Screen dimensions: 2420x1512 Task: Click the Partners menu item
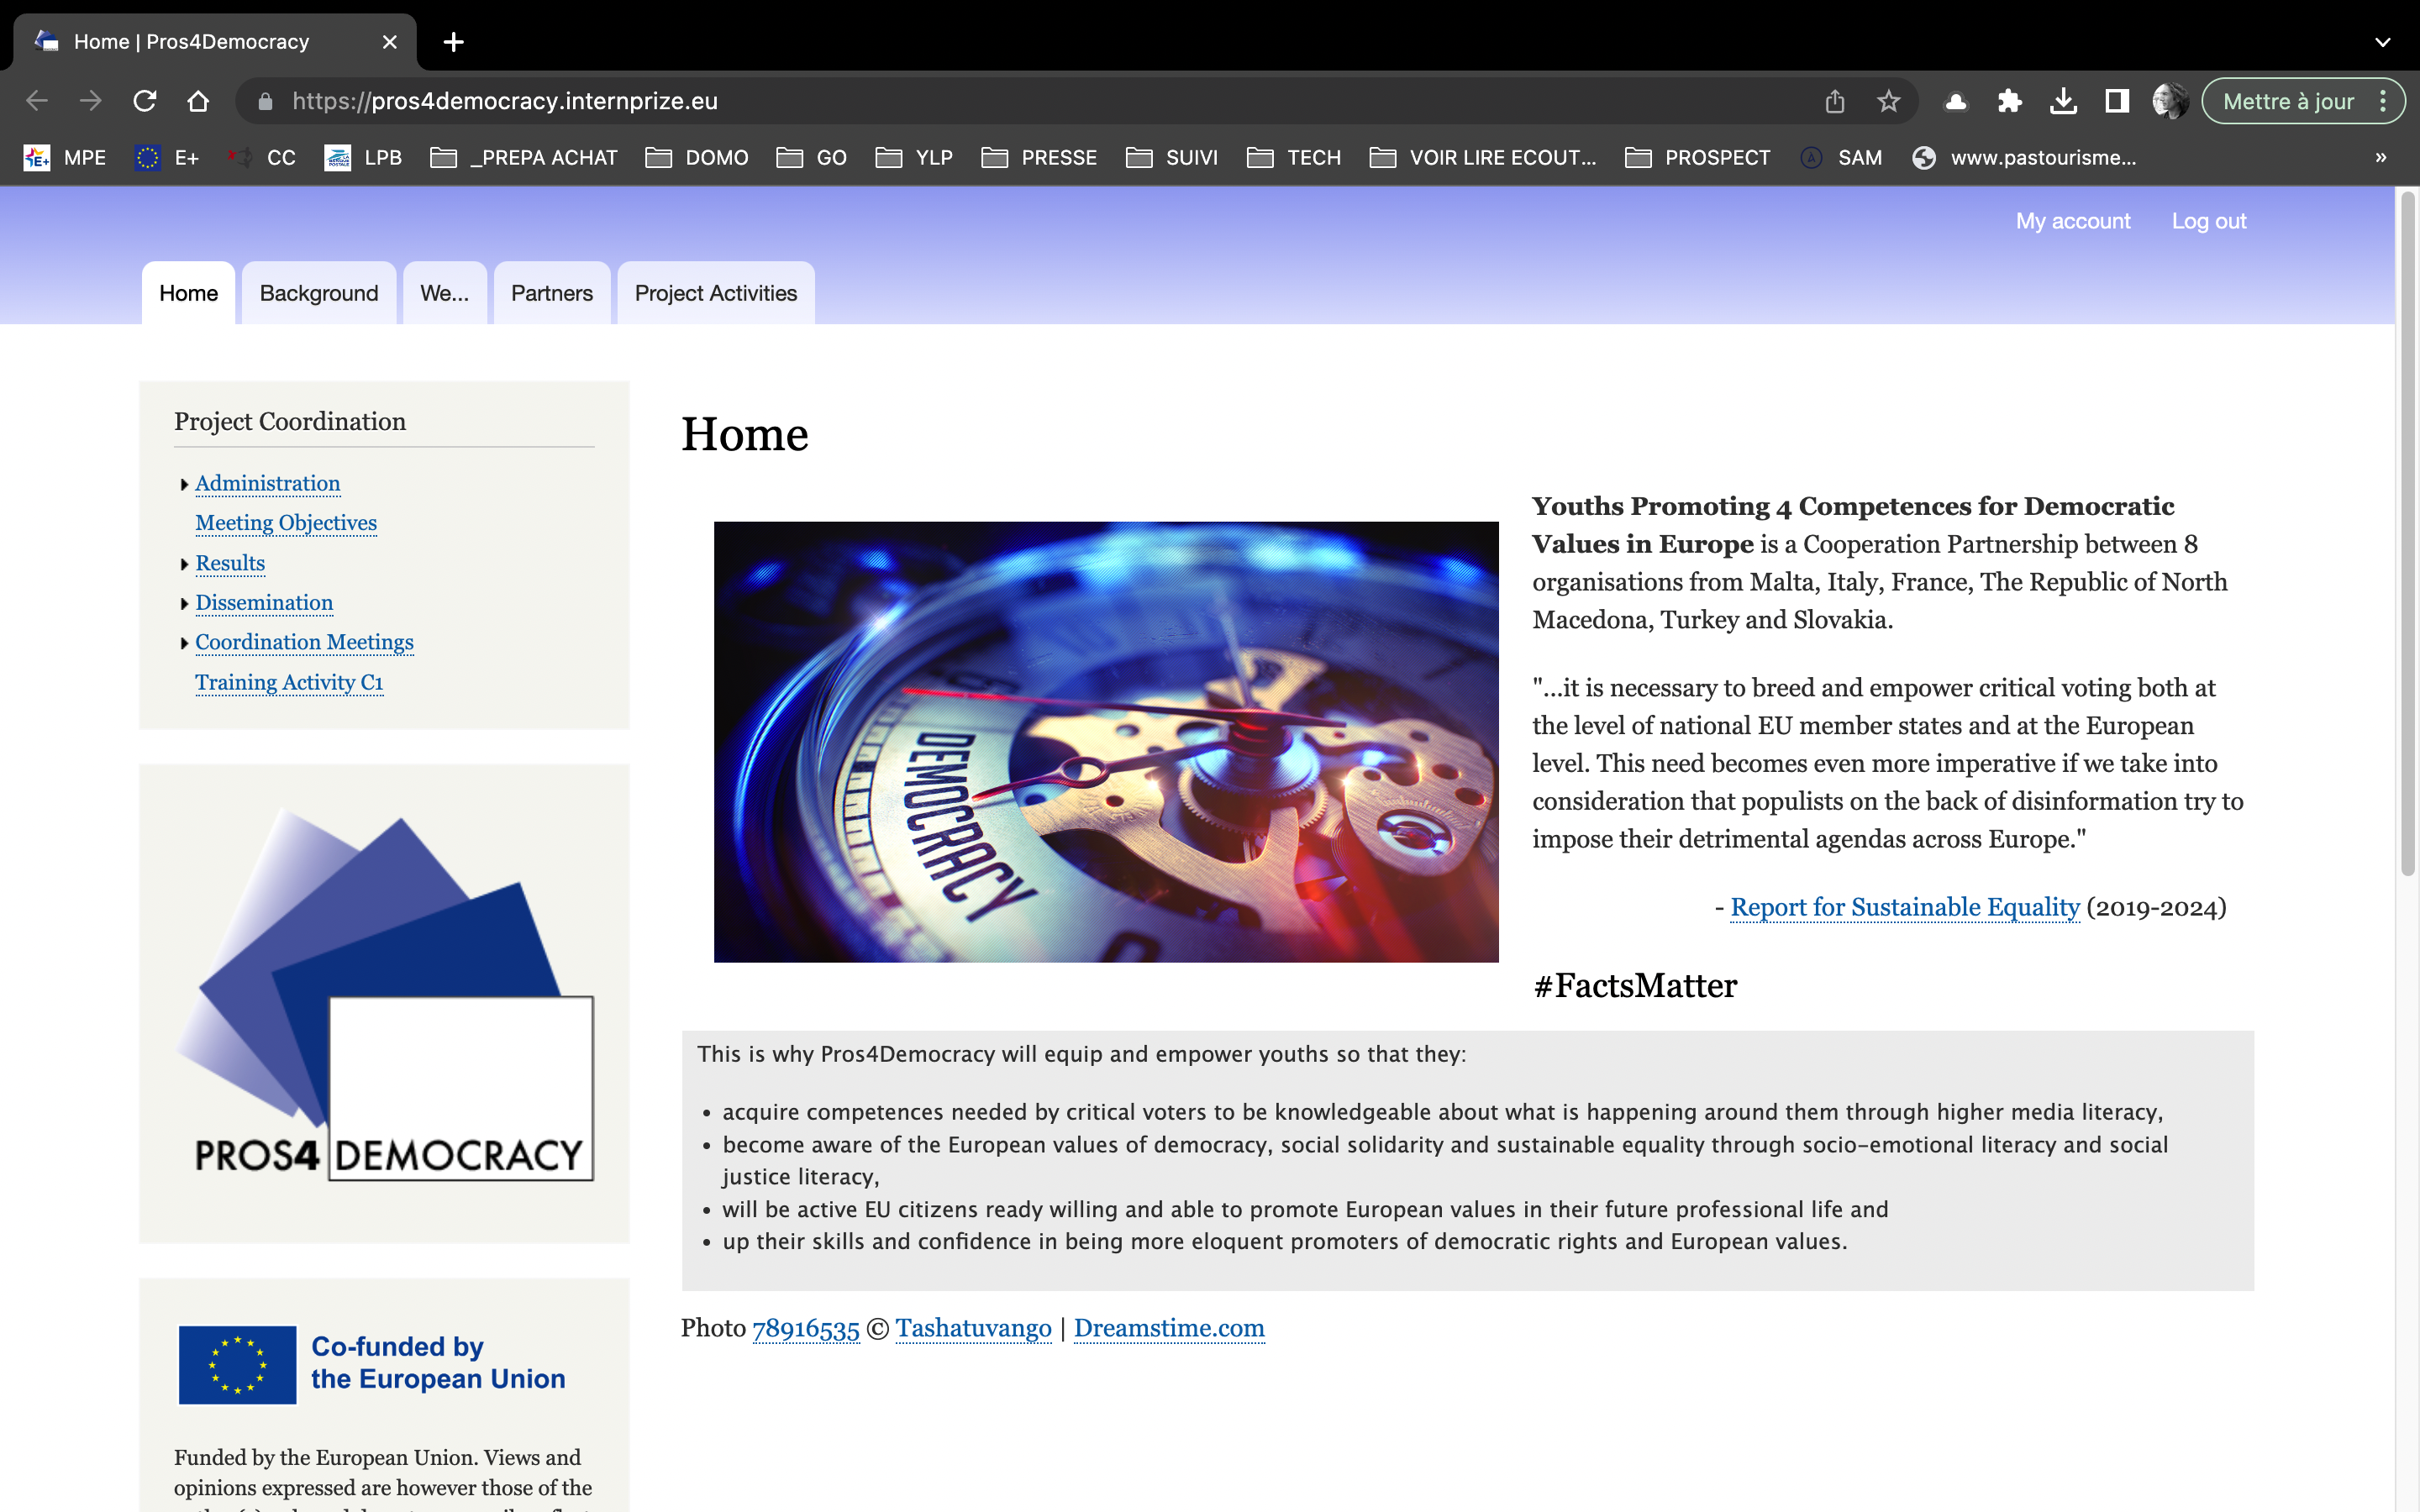coord(552,292)
